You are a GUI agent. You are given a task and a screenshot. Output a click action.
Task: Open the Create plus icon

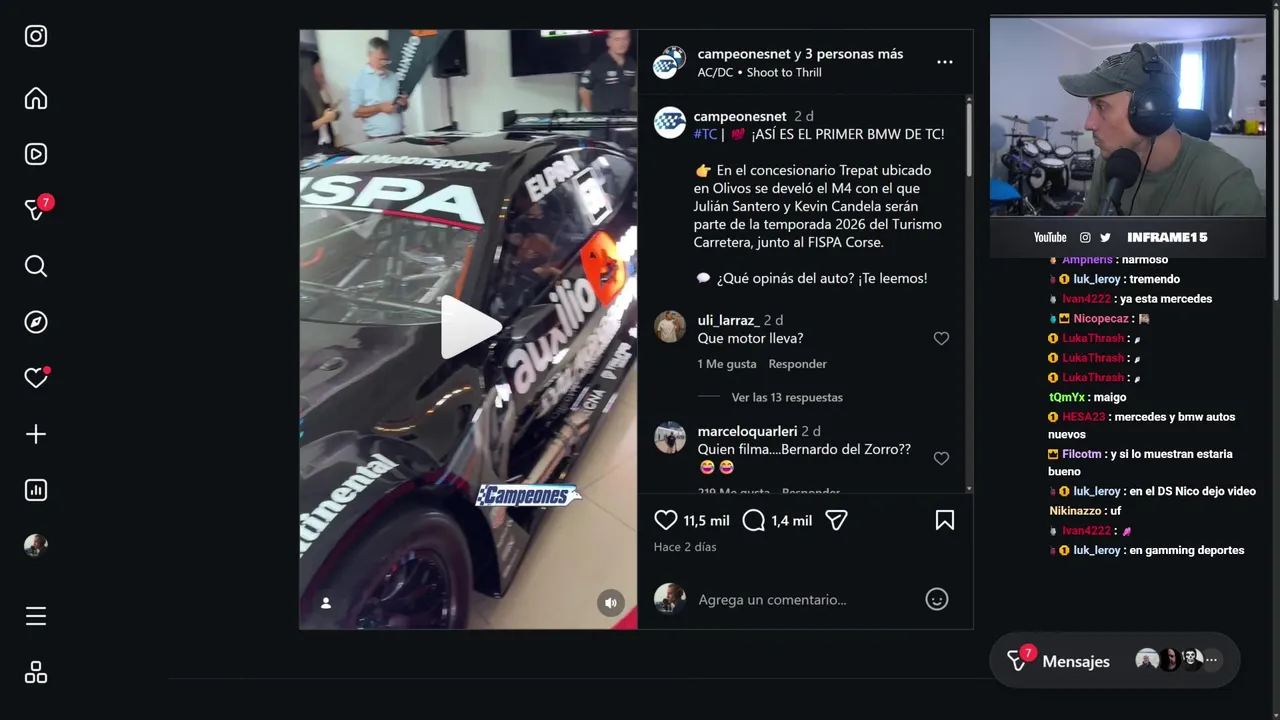36,434
